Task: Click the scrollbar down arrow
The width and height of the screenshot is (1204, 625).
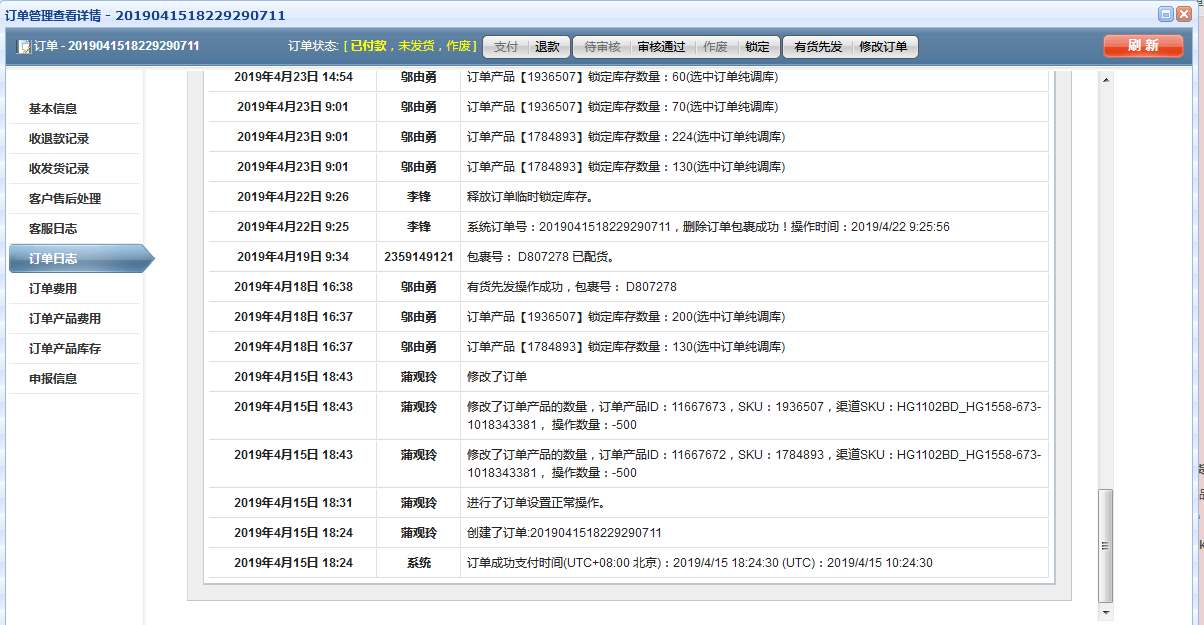Action: point(1105,611)
